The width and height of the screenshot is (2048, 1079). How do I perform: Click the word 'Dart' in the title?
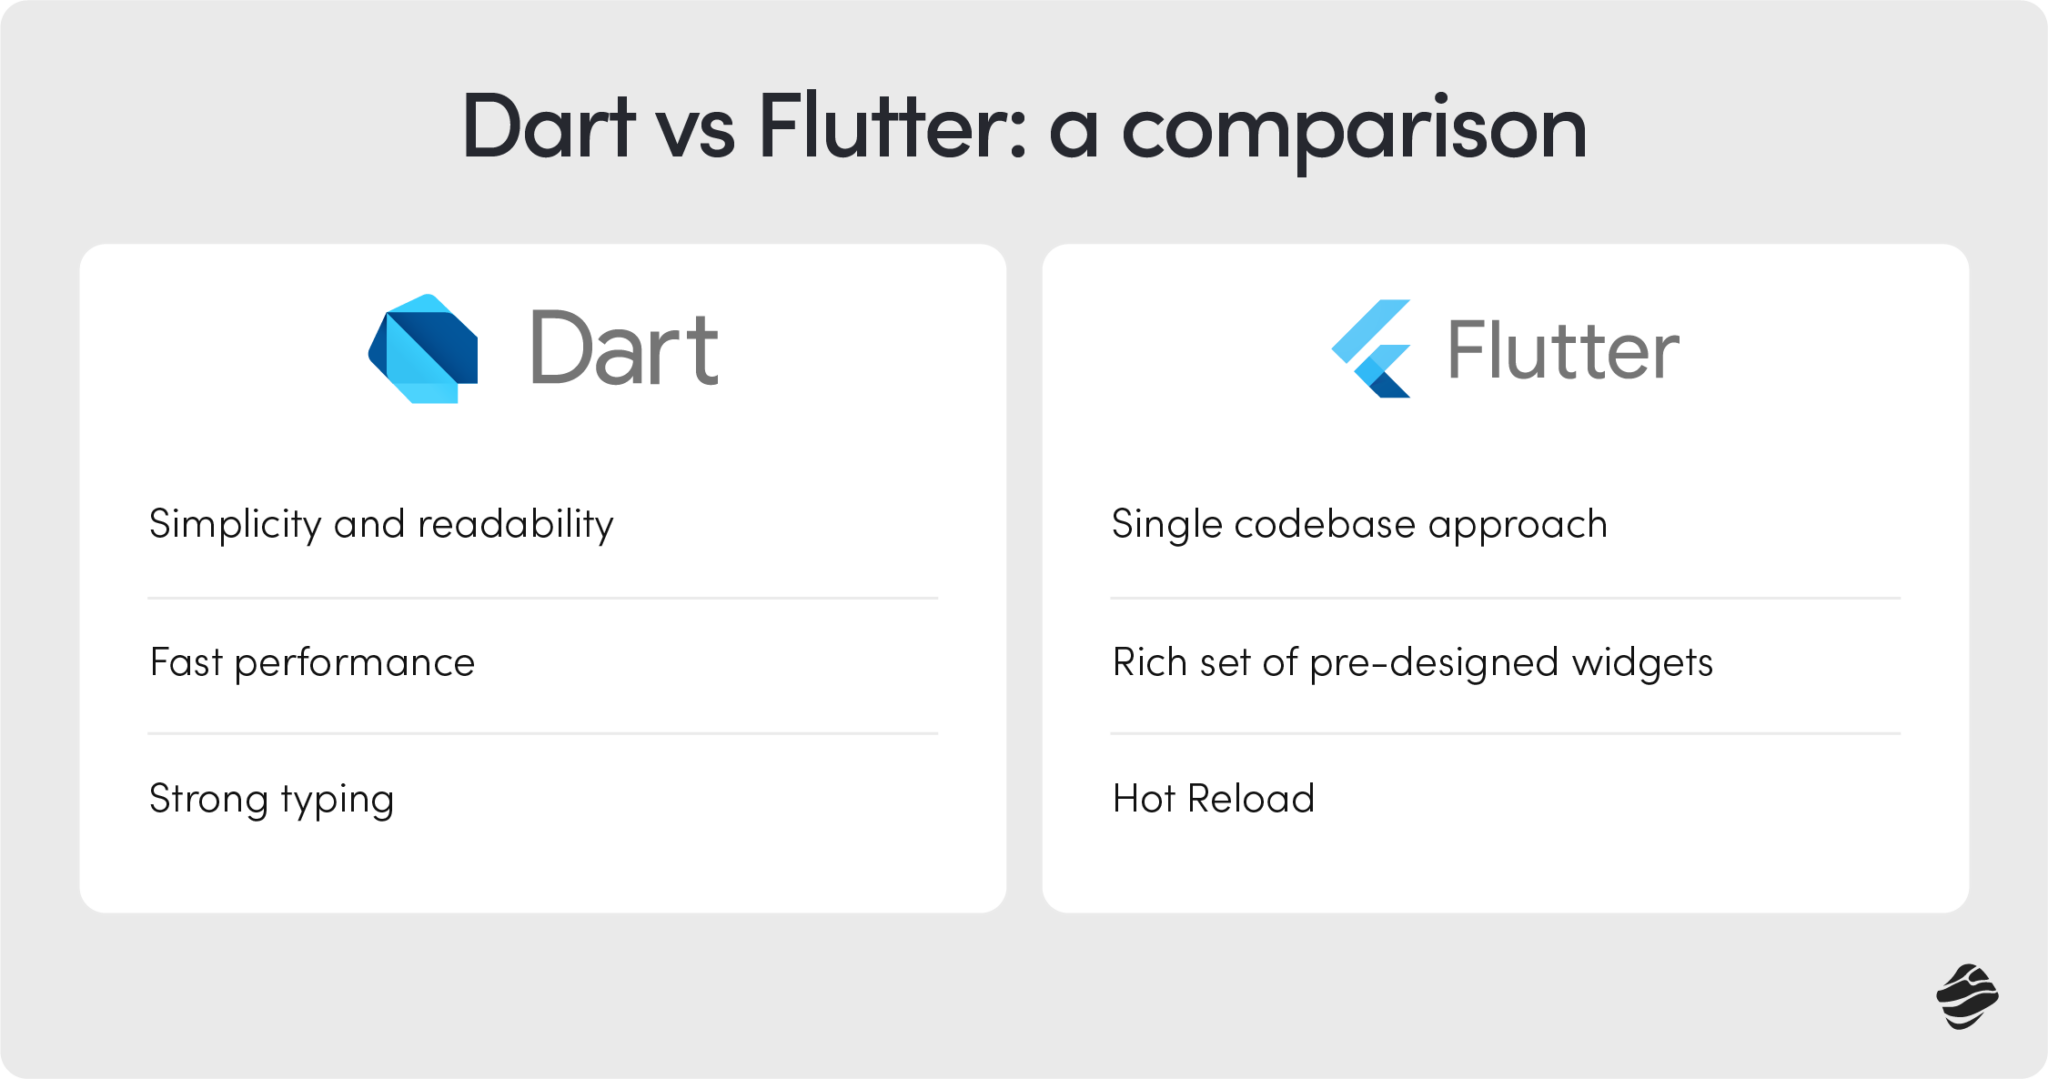click(548, 127)
